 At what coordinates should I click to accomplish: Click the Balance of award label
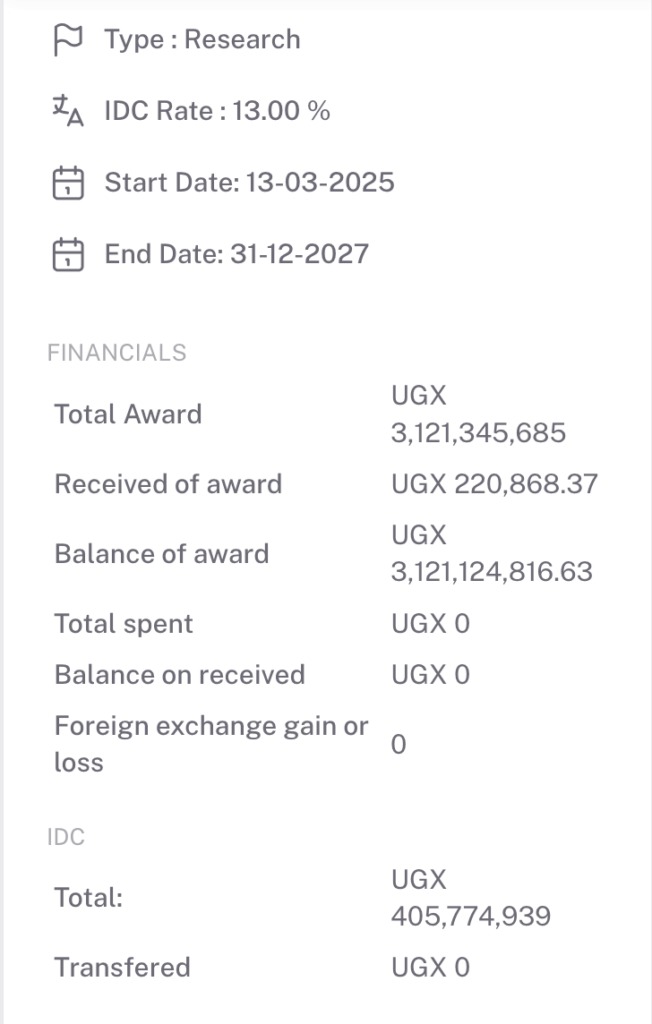[162, 554]
